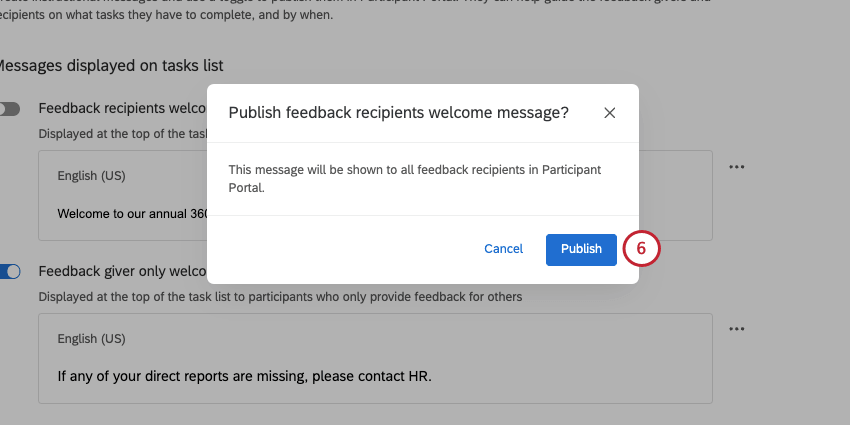Open options menu for feedback recipients message

(737, 167)
